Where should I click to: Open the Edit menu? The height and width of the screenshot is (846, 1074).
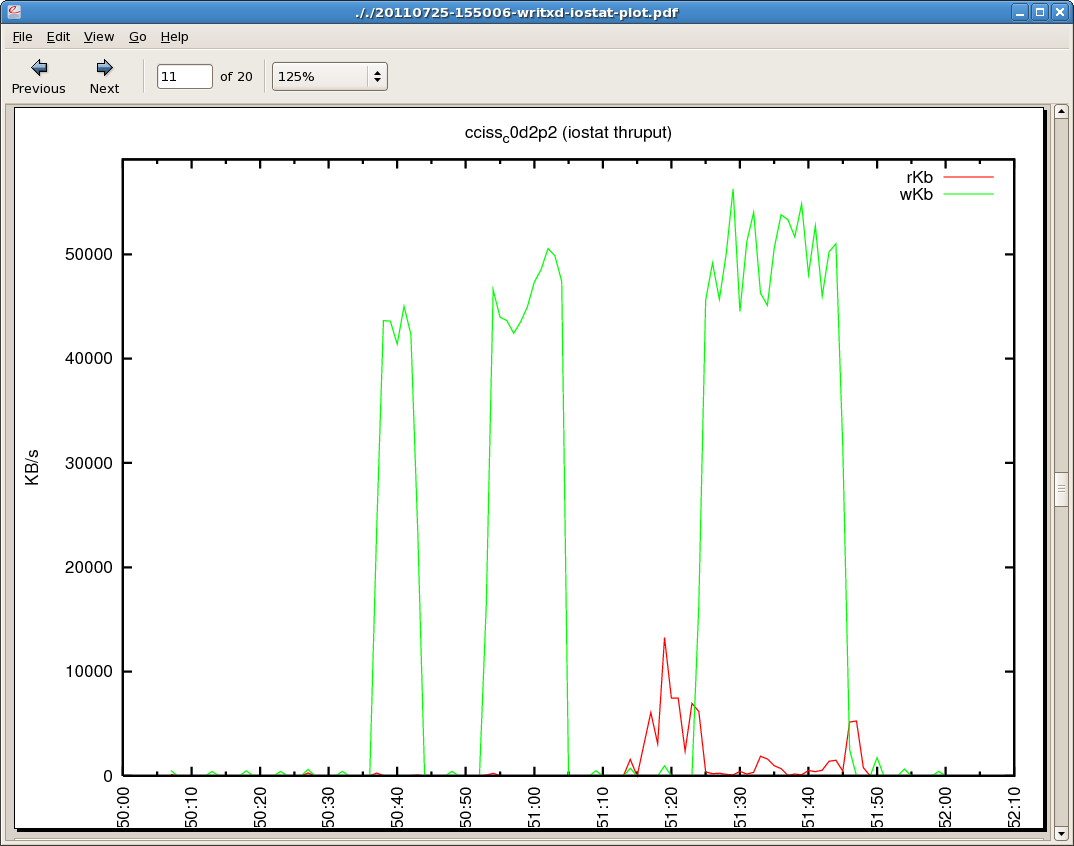(x=58, y=37)
